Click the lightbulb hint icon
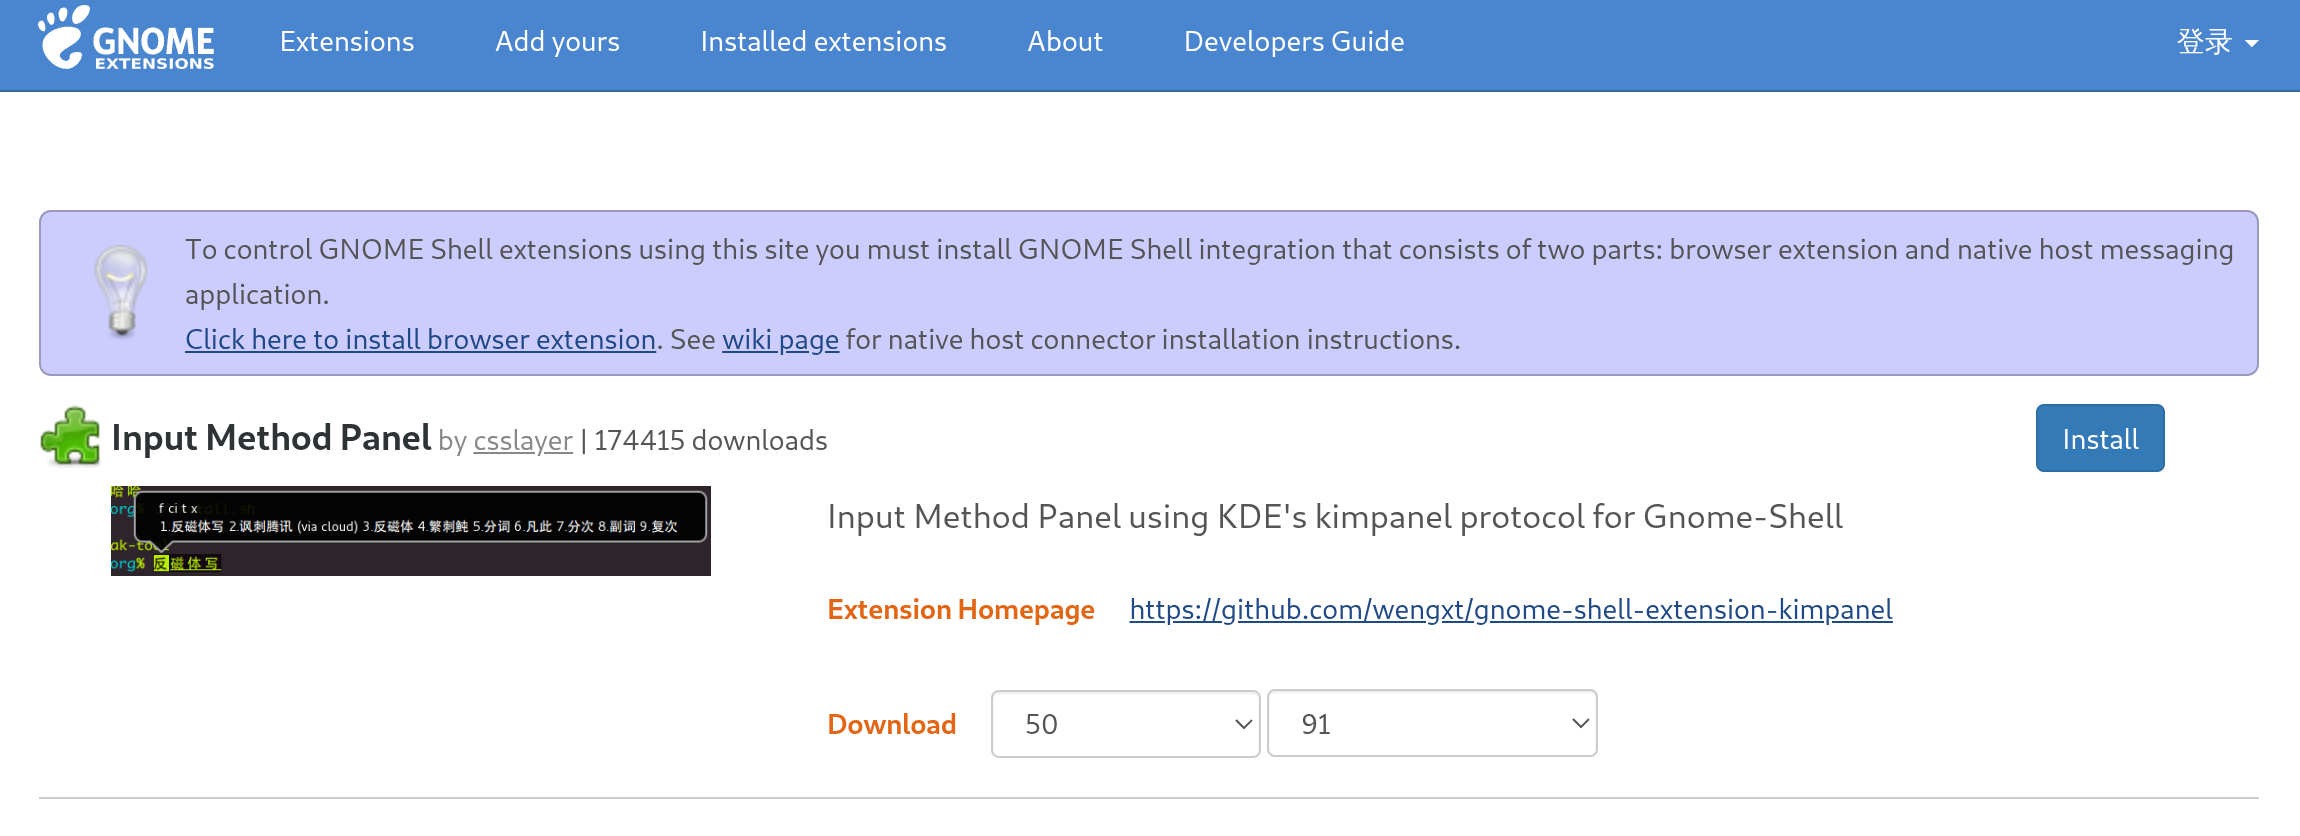2300x836 pixels. 121,290
